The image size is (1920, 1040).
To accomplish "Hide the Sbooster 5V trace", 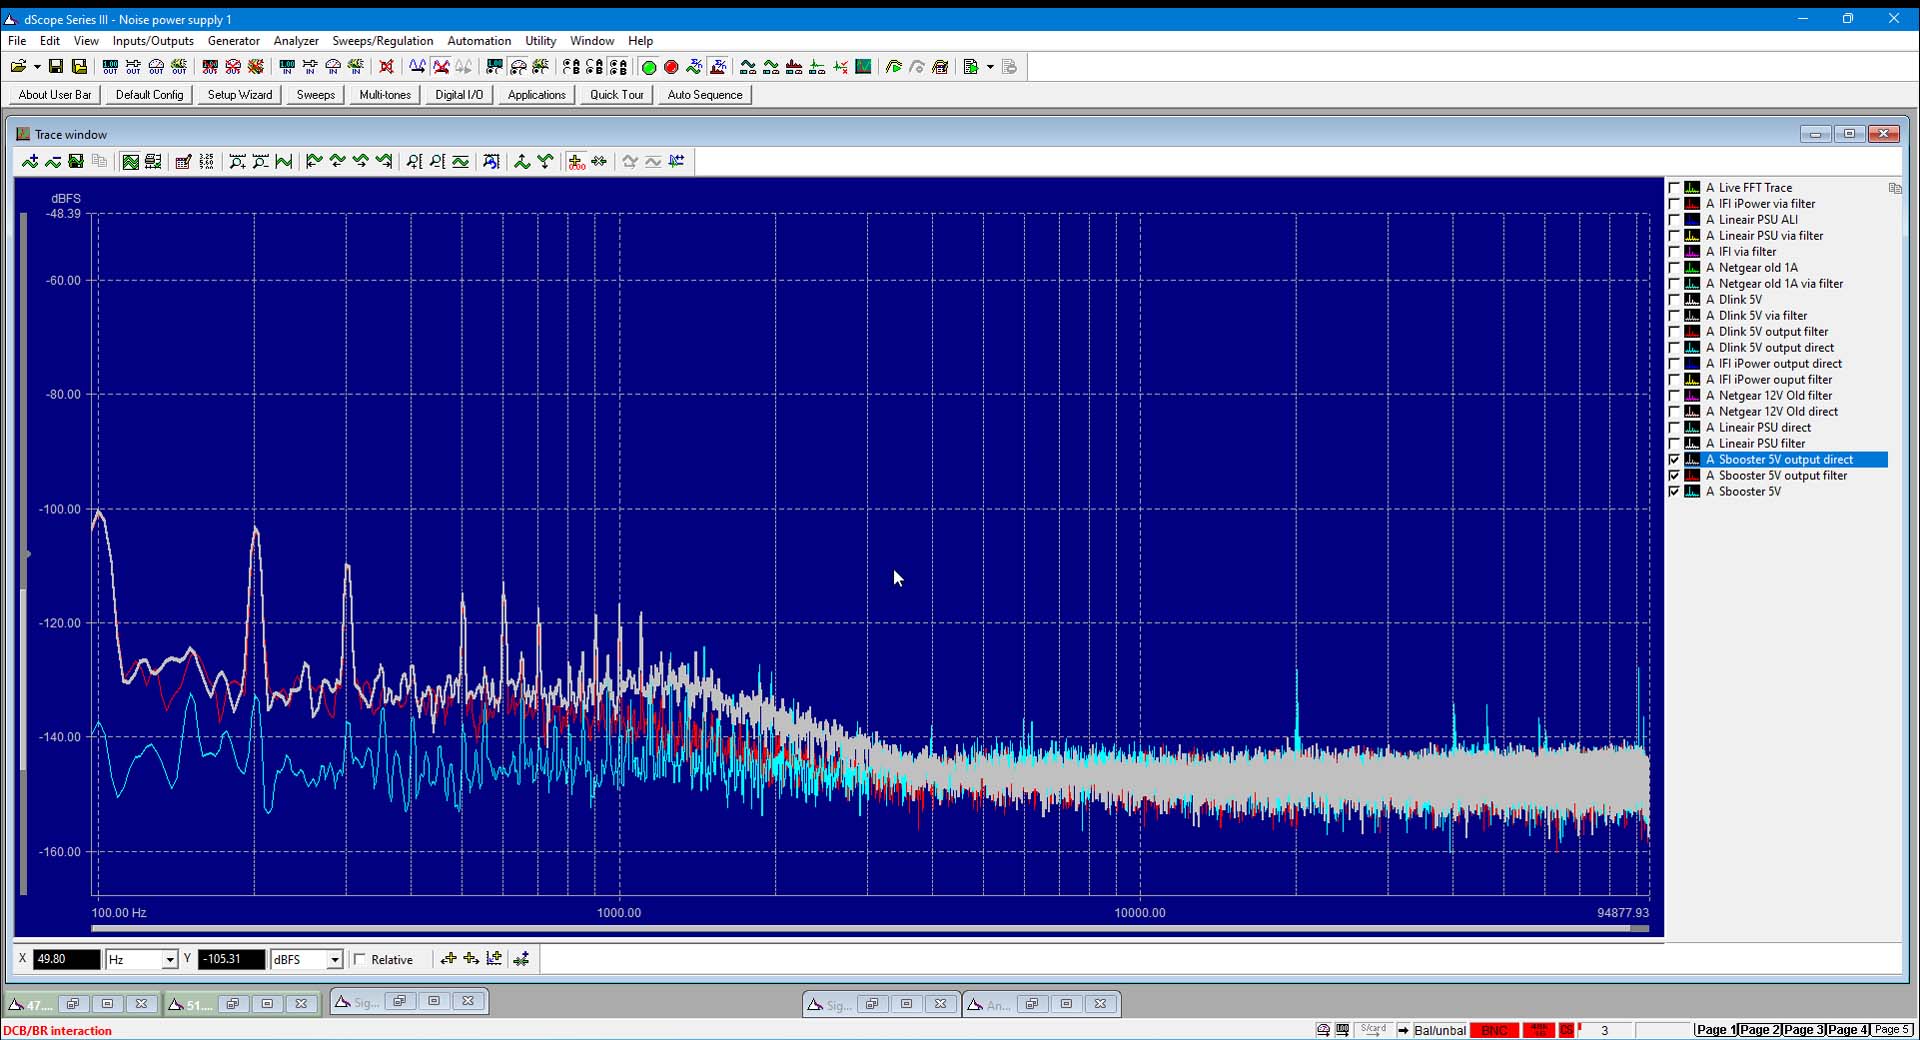I will tap(1674, 492).
